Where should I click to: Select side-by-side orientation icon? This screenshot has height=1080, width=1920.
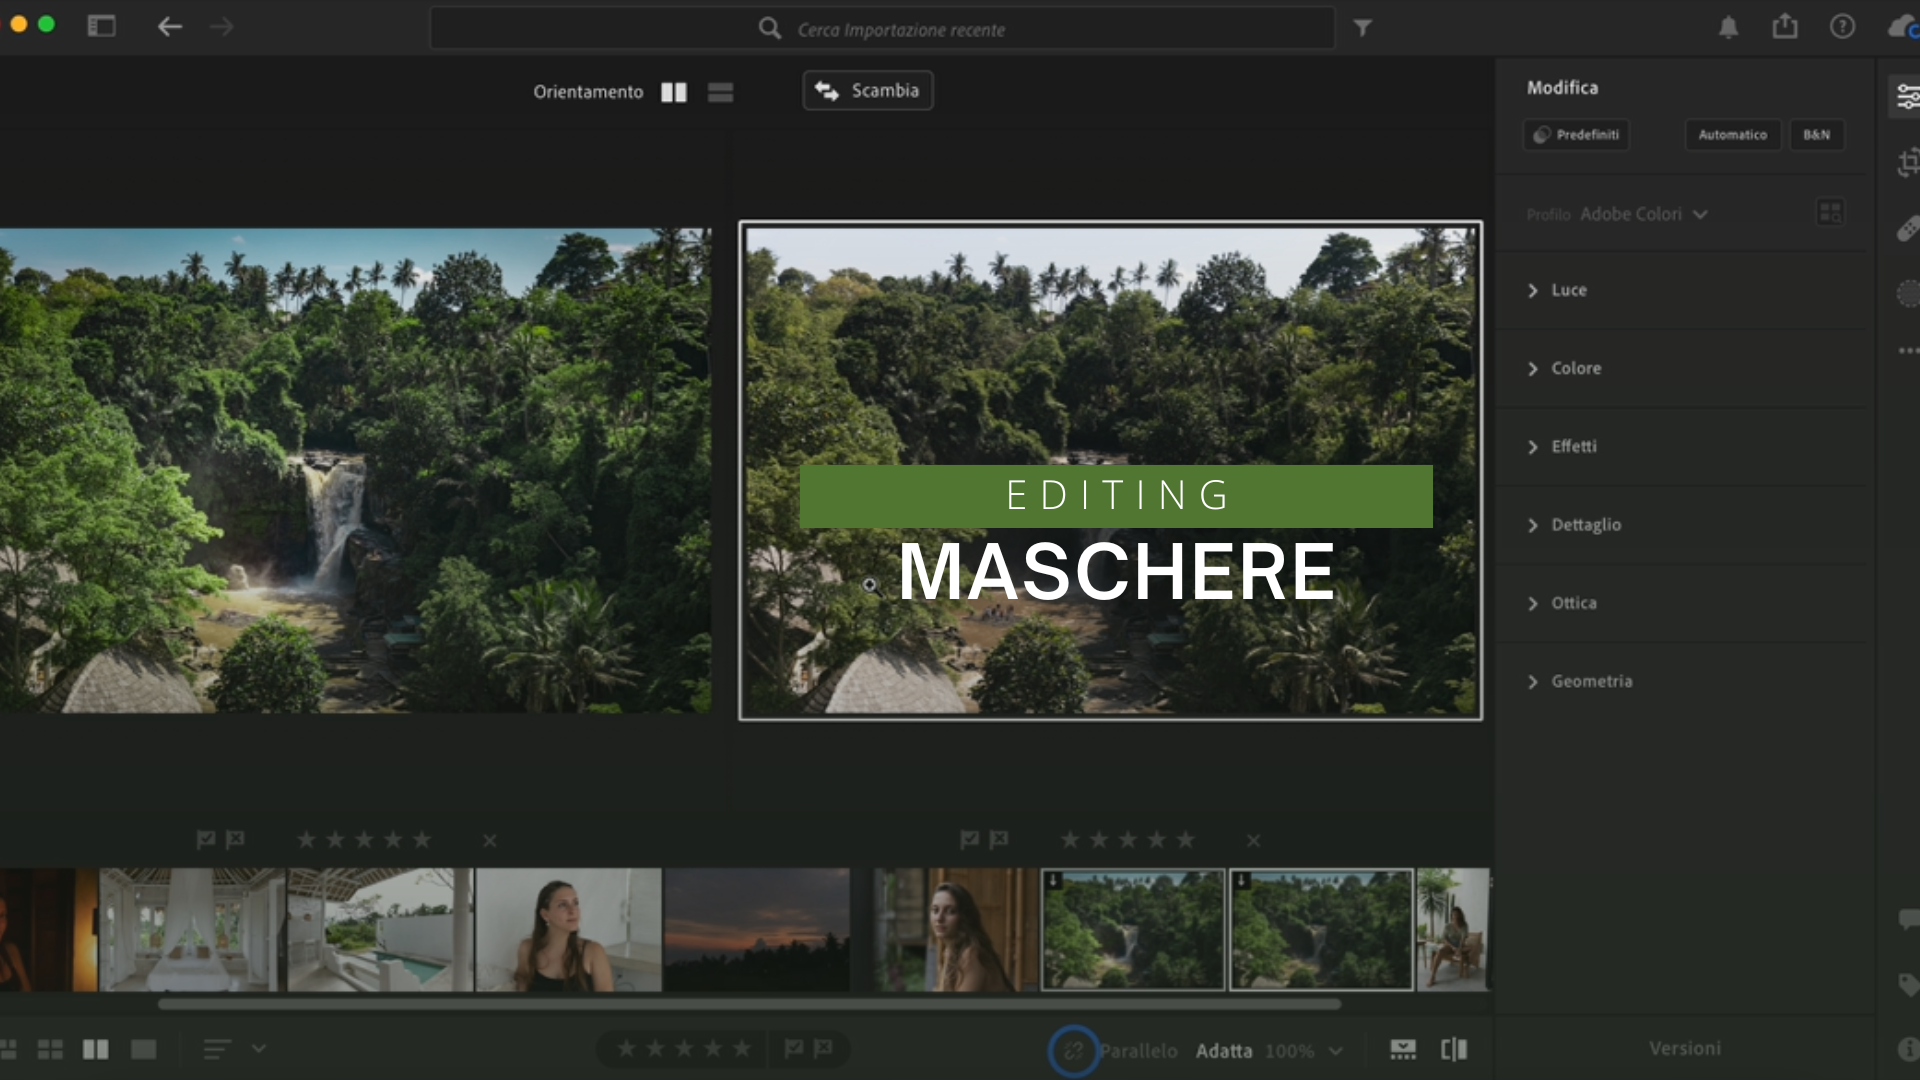674,92
